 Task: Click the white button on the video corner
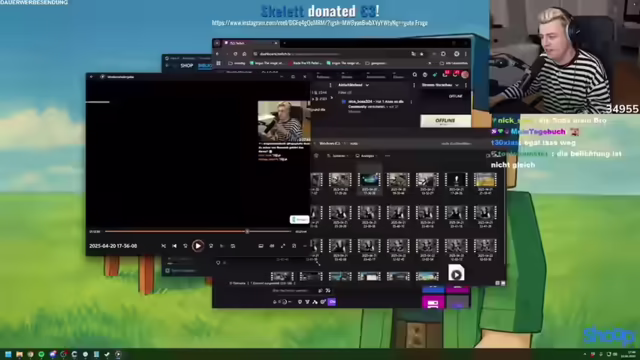pyautogui.click(x=299, y=220)
